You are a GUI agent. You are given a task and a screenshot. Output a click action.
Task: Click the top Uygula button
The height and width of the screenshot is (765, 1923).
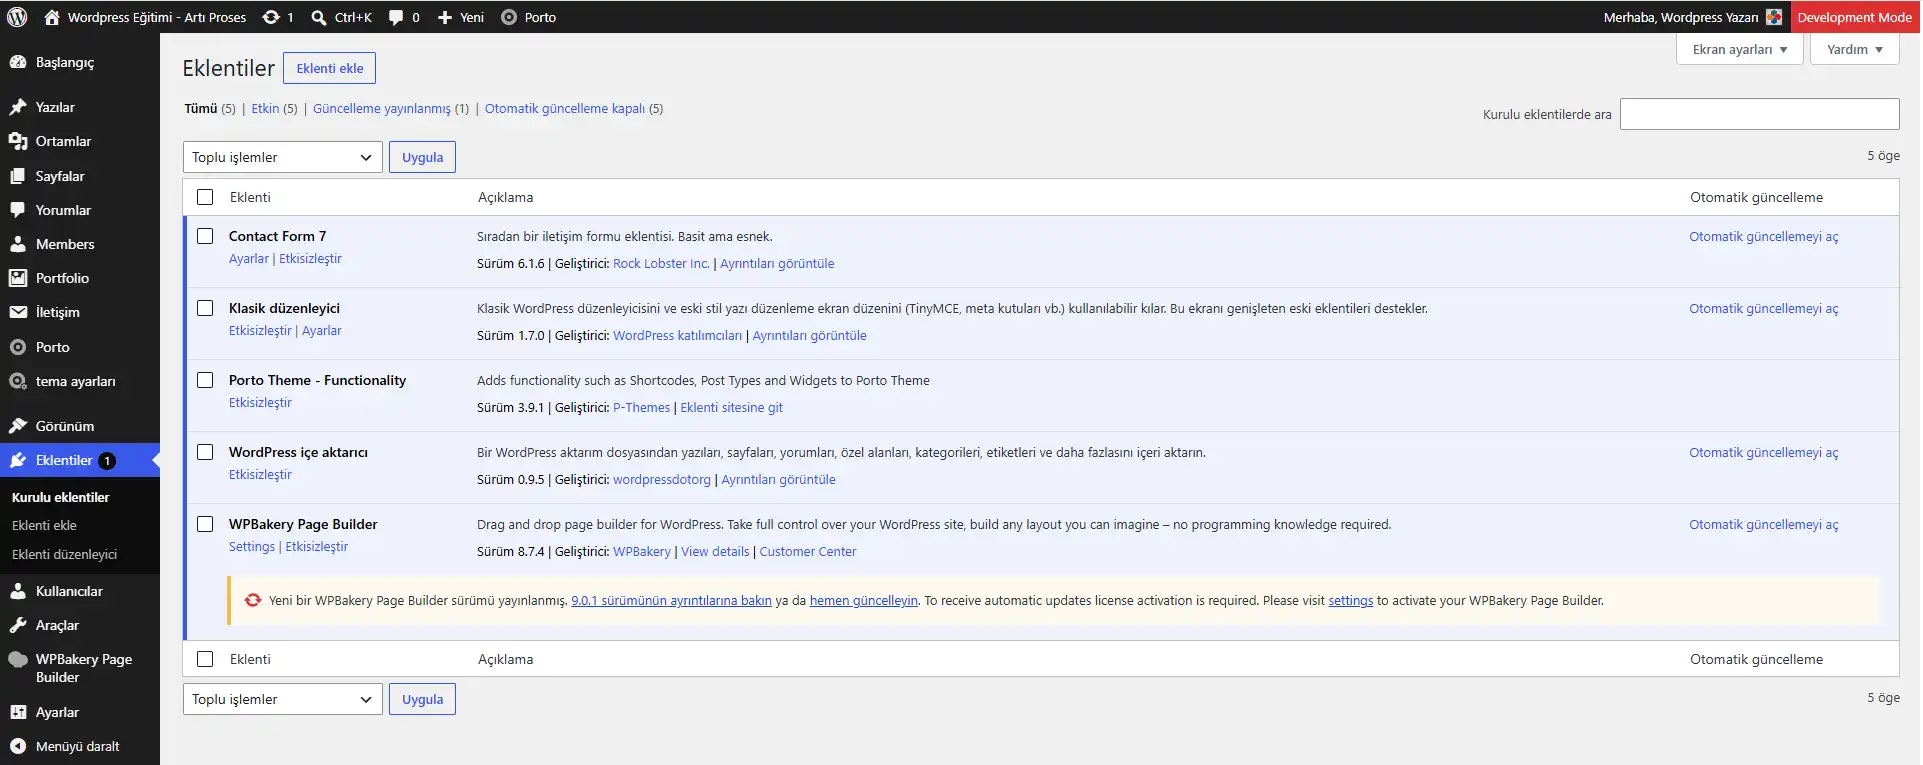coord(422,157)
